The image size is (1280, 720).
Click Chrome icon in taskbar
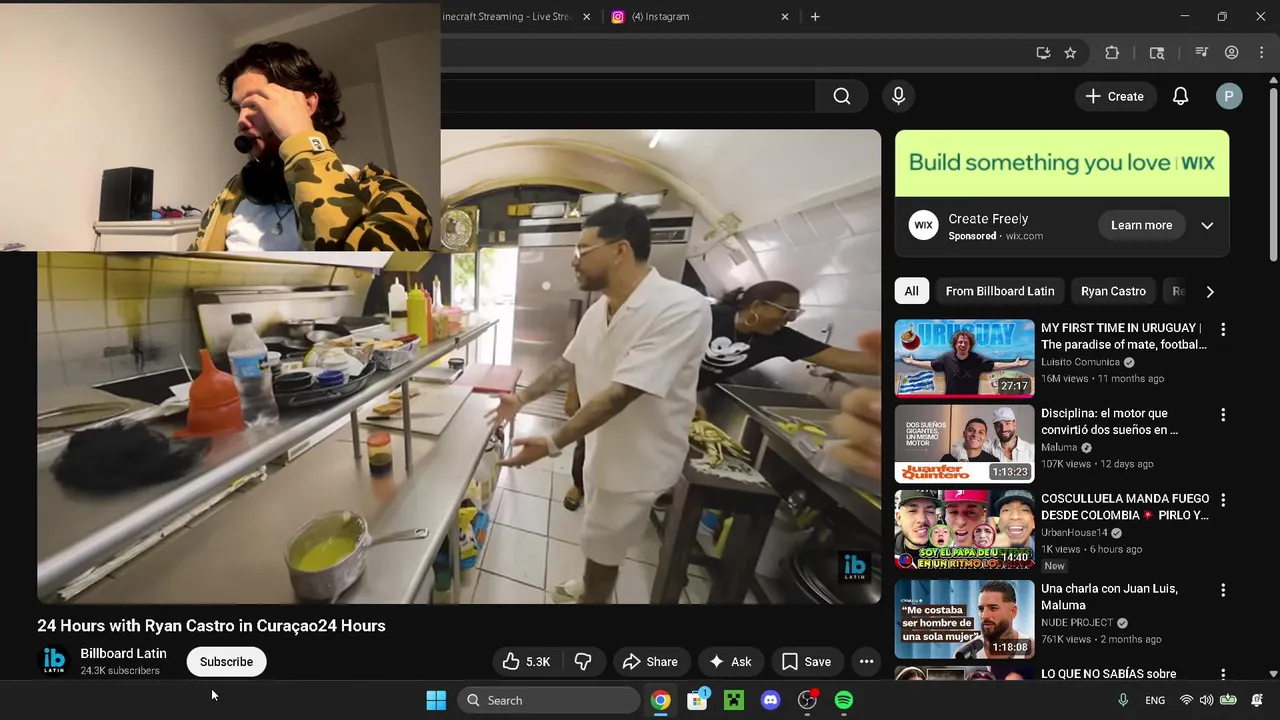click(x=660, y=700)
